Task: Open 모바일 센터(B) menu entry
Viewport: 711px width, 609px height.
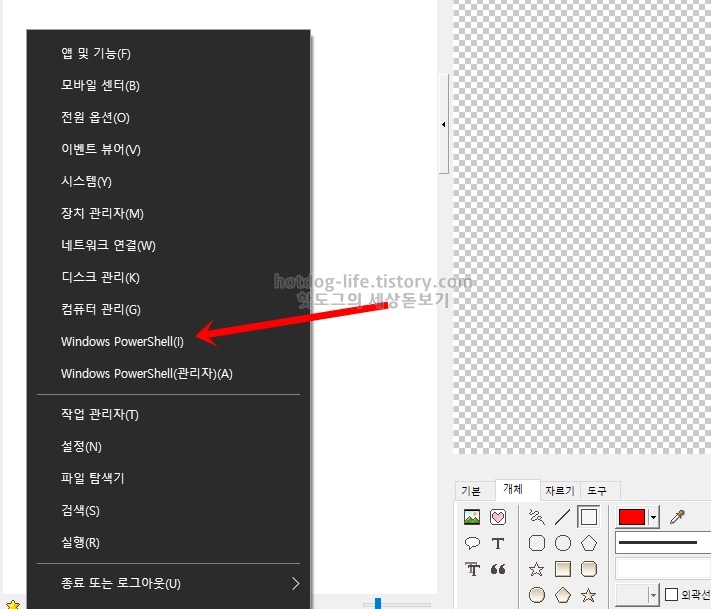Action: click(169, 85)
